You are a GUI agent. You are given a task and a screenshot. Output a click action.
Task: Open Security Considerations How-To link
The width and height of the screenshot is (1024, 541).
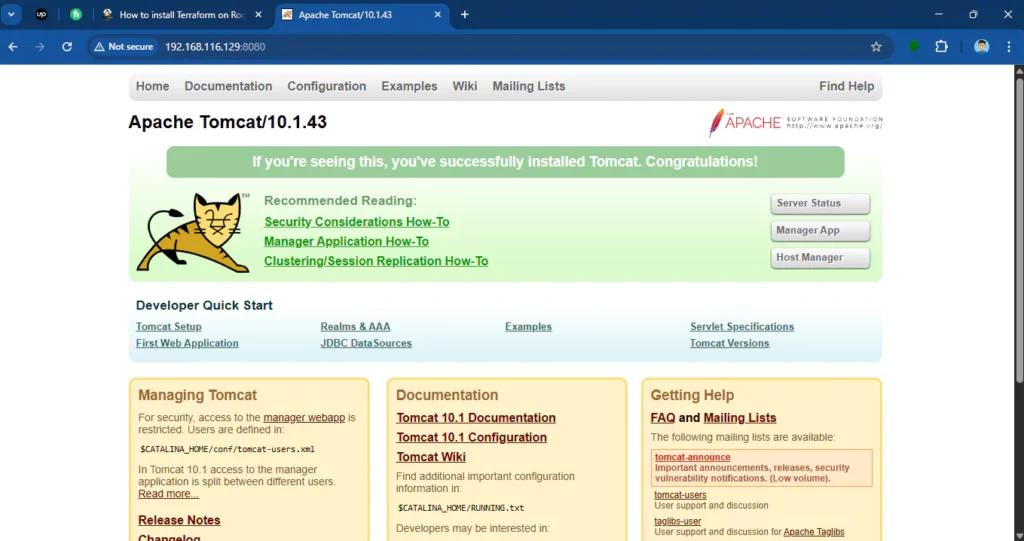(x=357, y=222)
